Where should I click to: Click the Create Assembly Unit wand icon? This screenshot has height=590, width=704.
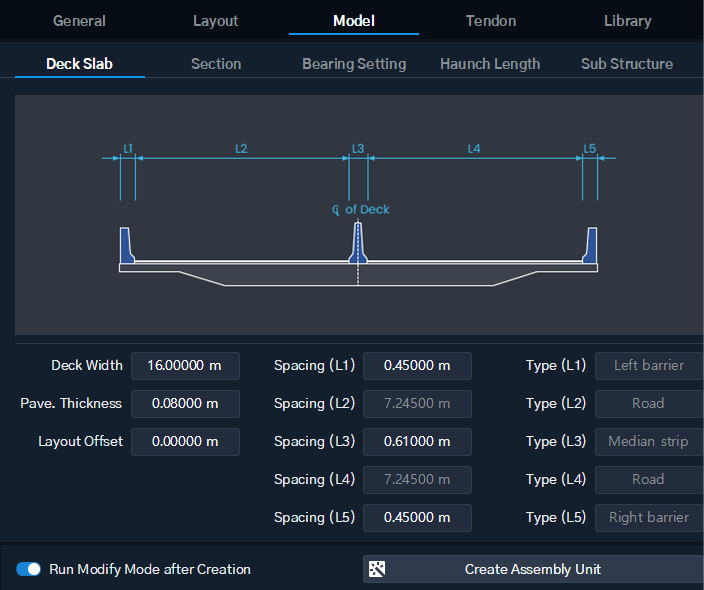[x=377, y=569]
